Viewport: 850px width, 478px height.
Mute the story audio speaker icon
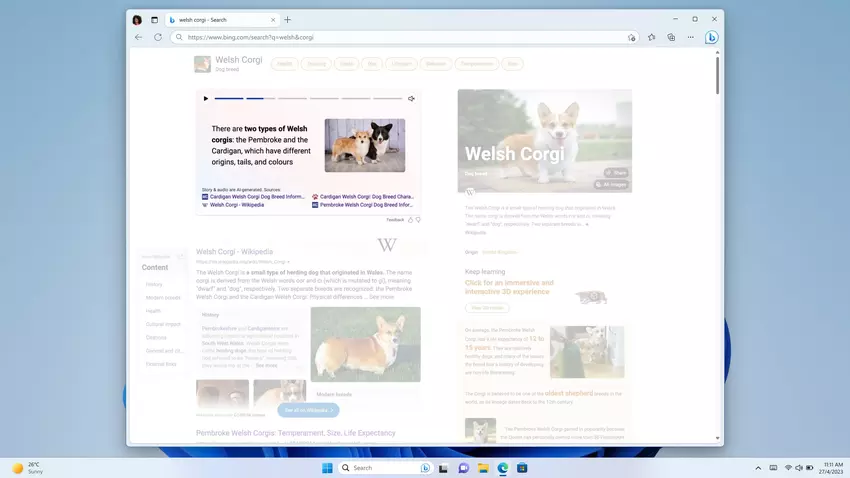pyautogui.click(x=411, y=99)
